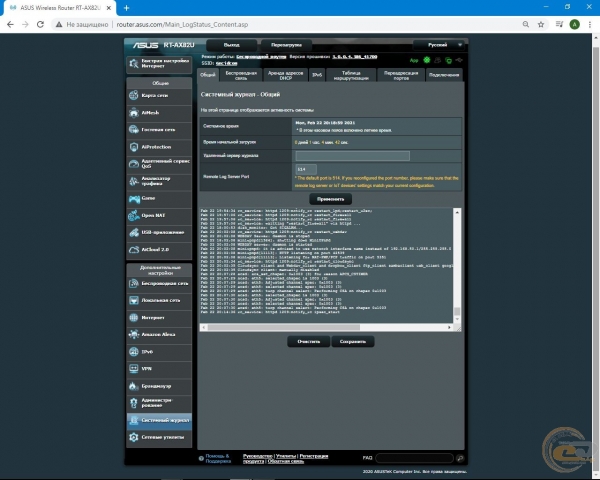Click the log horizontal scrollbar thumb

[284, 327]
